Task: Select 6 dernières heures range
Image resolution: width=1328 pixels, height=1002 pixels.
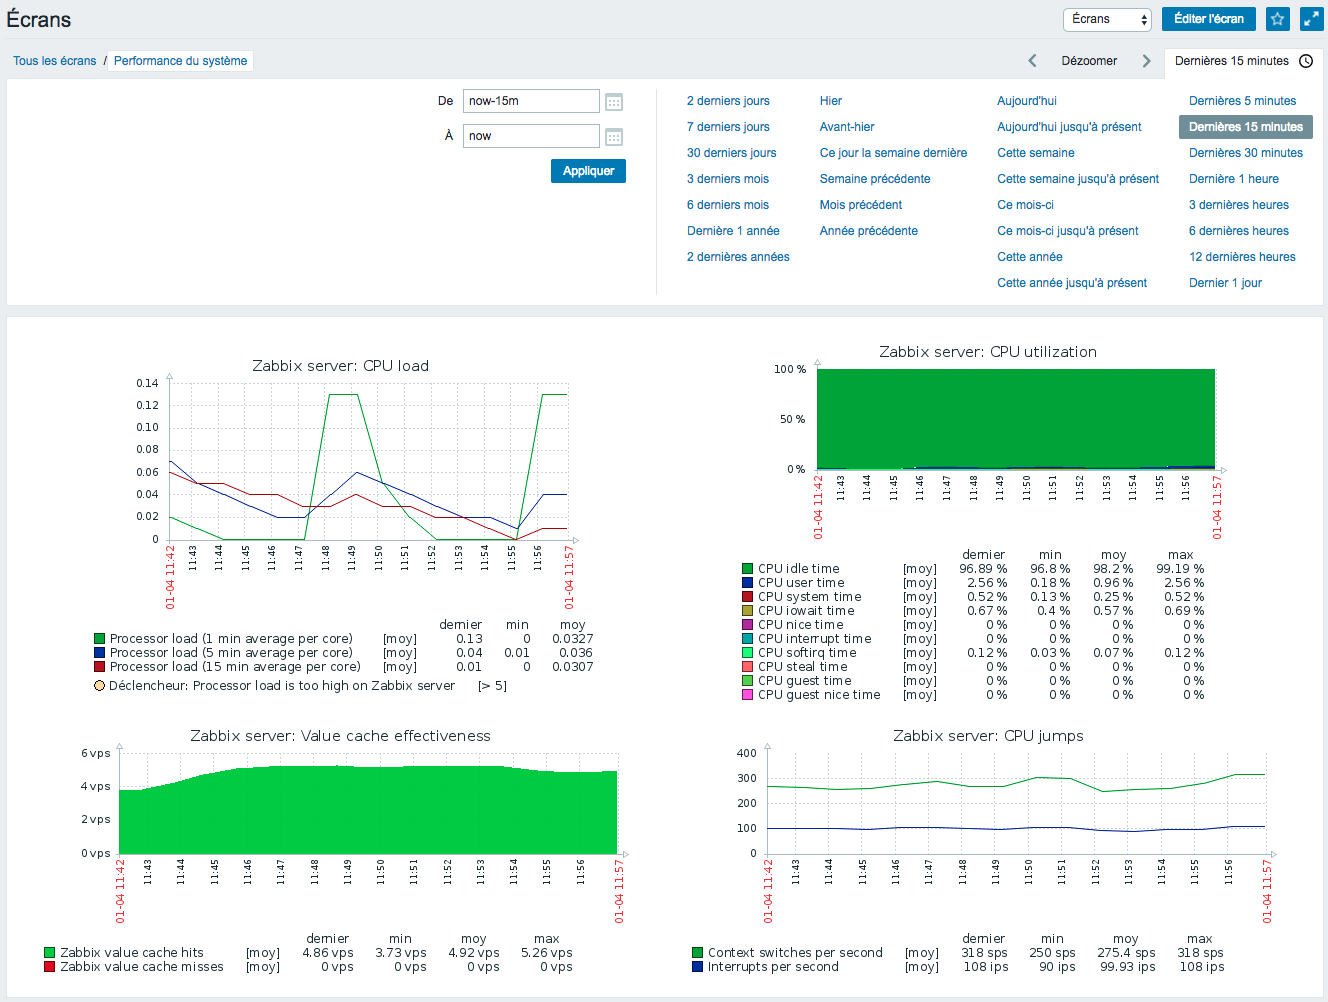Action: (1239, 231)
